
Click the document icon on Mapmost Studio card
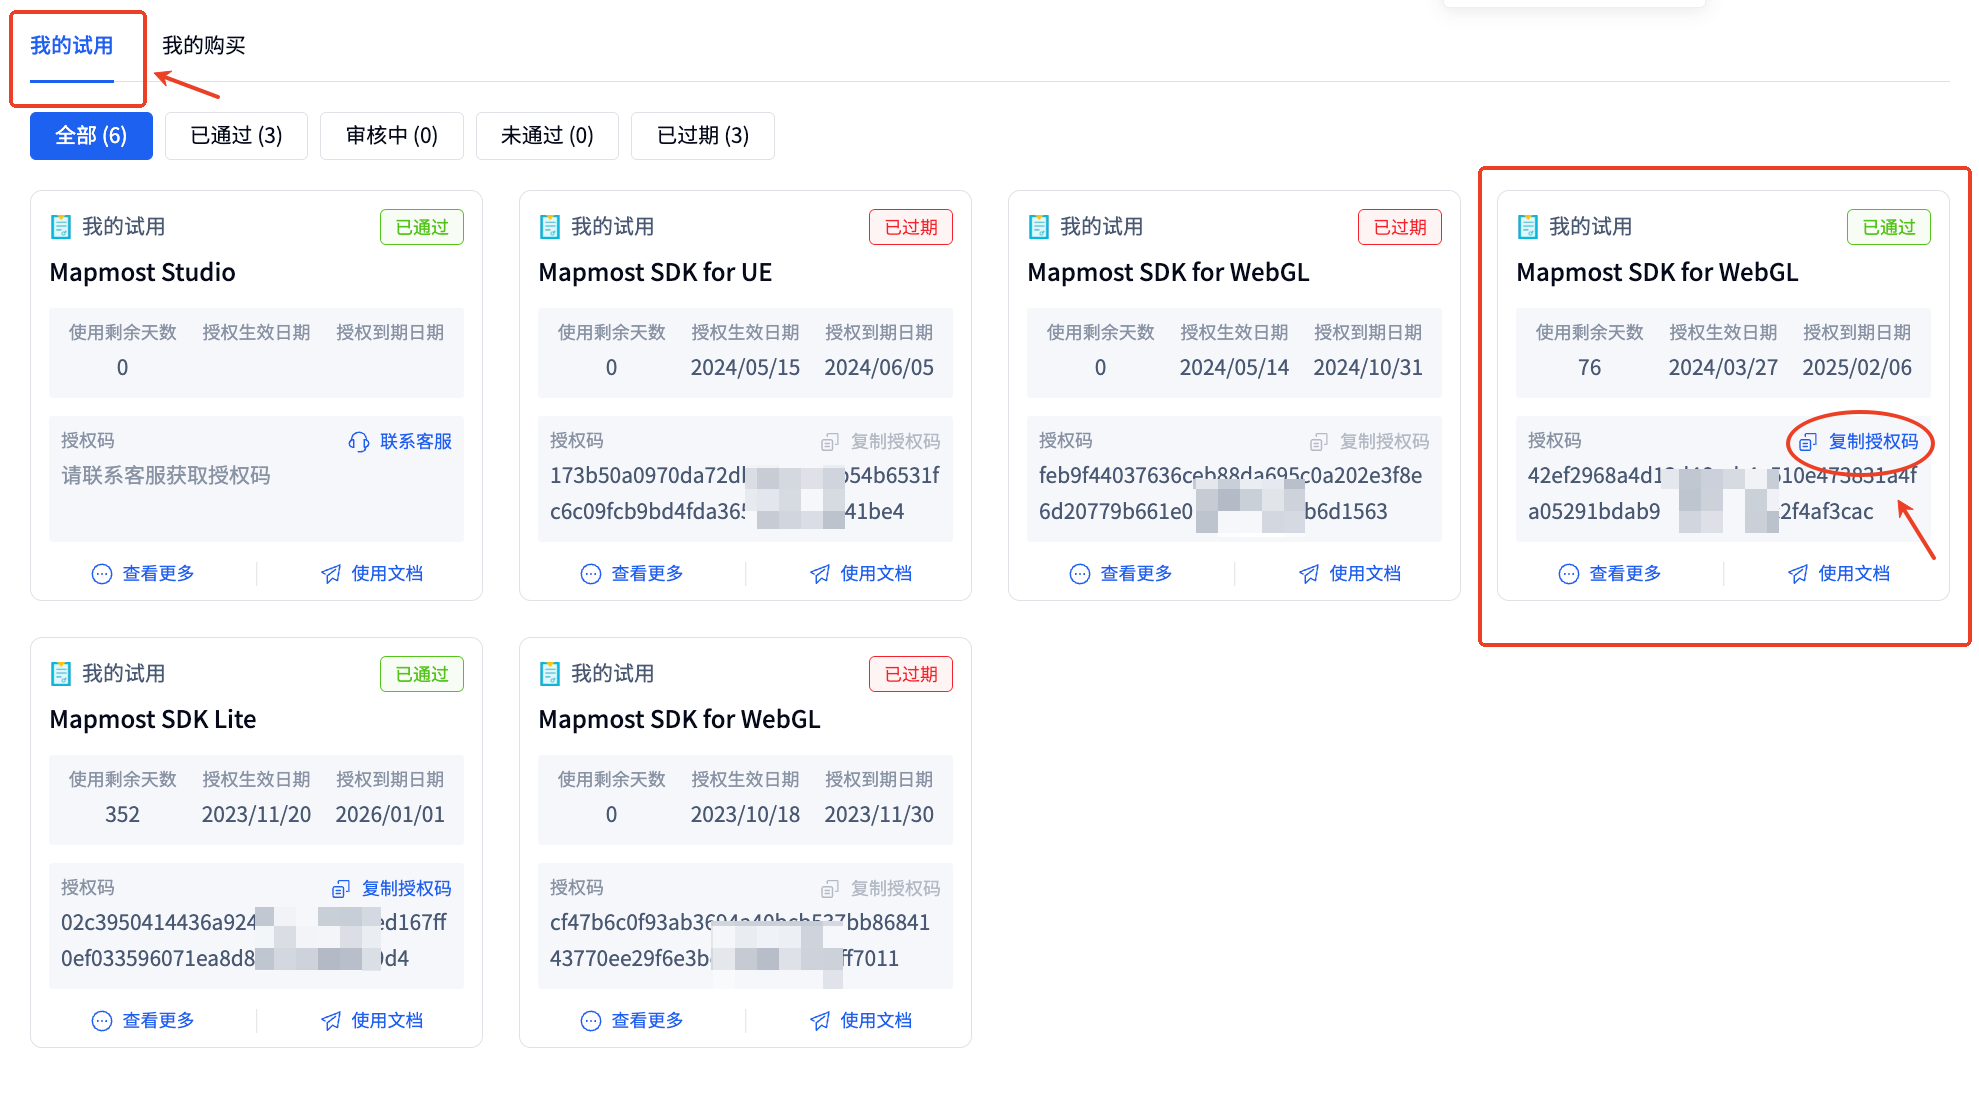tap(61, 227)
